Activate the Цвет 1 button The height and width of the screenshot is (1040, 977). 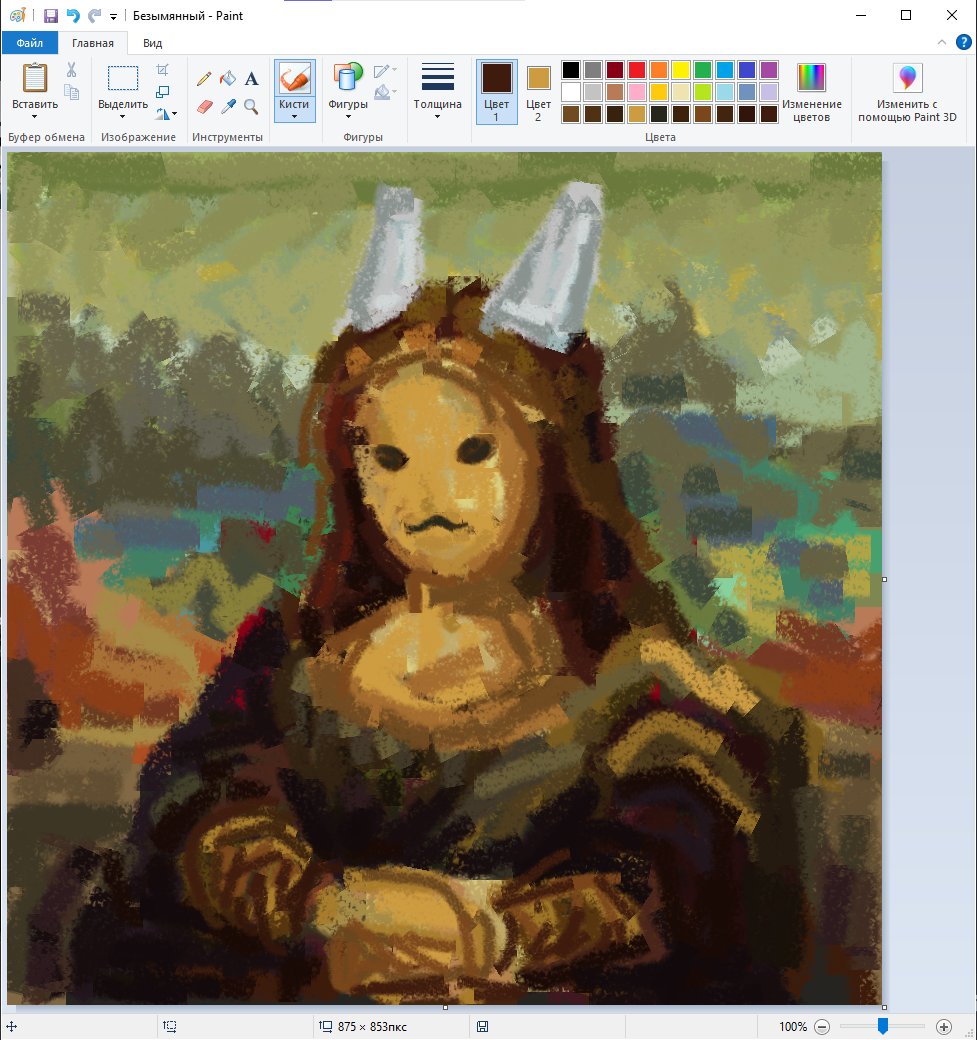click(x=496, y=92)
